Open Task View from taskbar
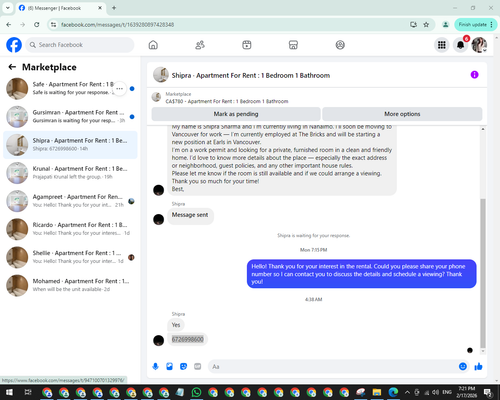Viewport: 500px width, 400px height. pos(28,392)
